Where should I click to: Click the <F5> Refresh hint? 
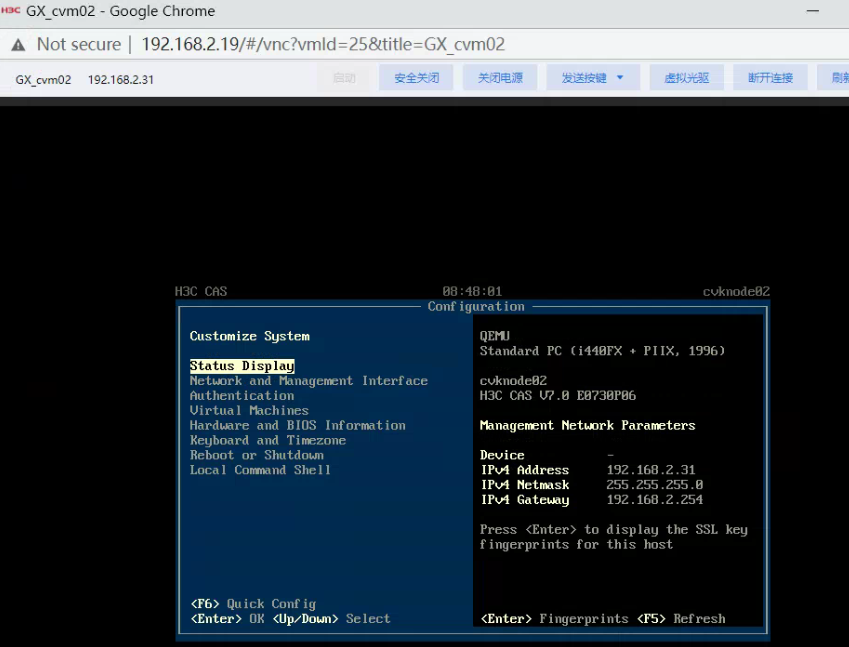[681, 619]
